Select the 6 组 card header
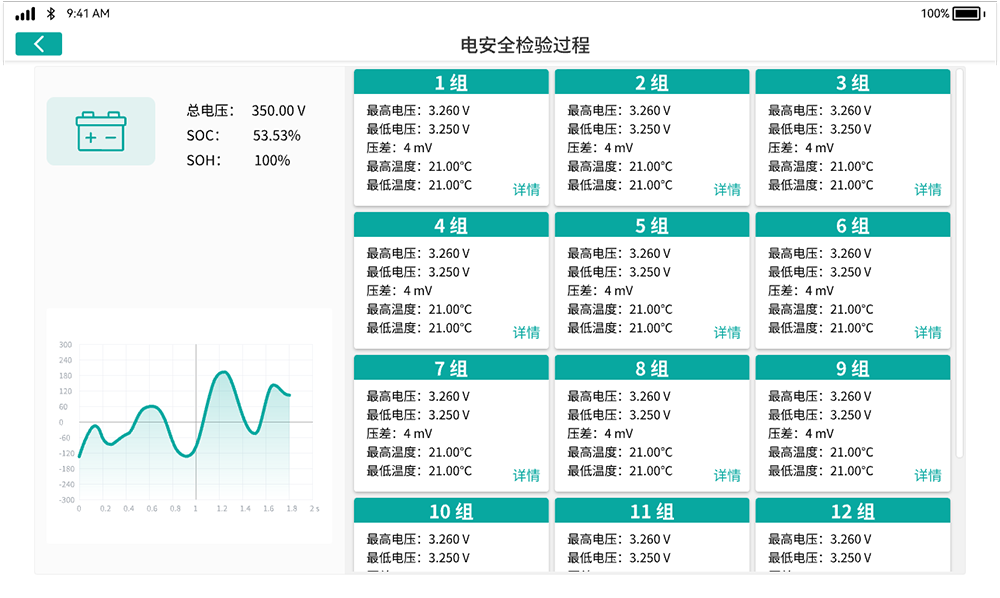The image size is (1000, 598). 853,225
